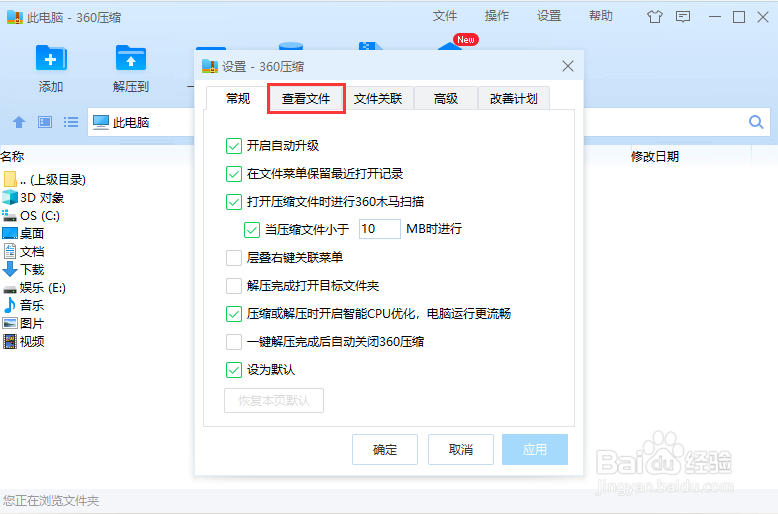The height and width of the screenshot is (514, 778).
Task: Select the 3D 对象 folder
Action: click(x=34, y=197)
